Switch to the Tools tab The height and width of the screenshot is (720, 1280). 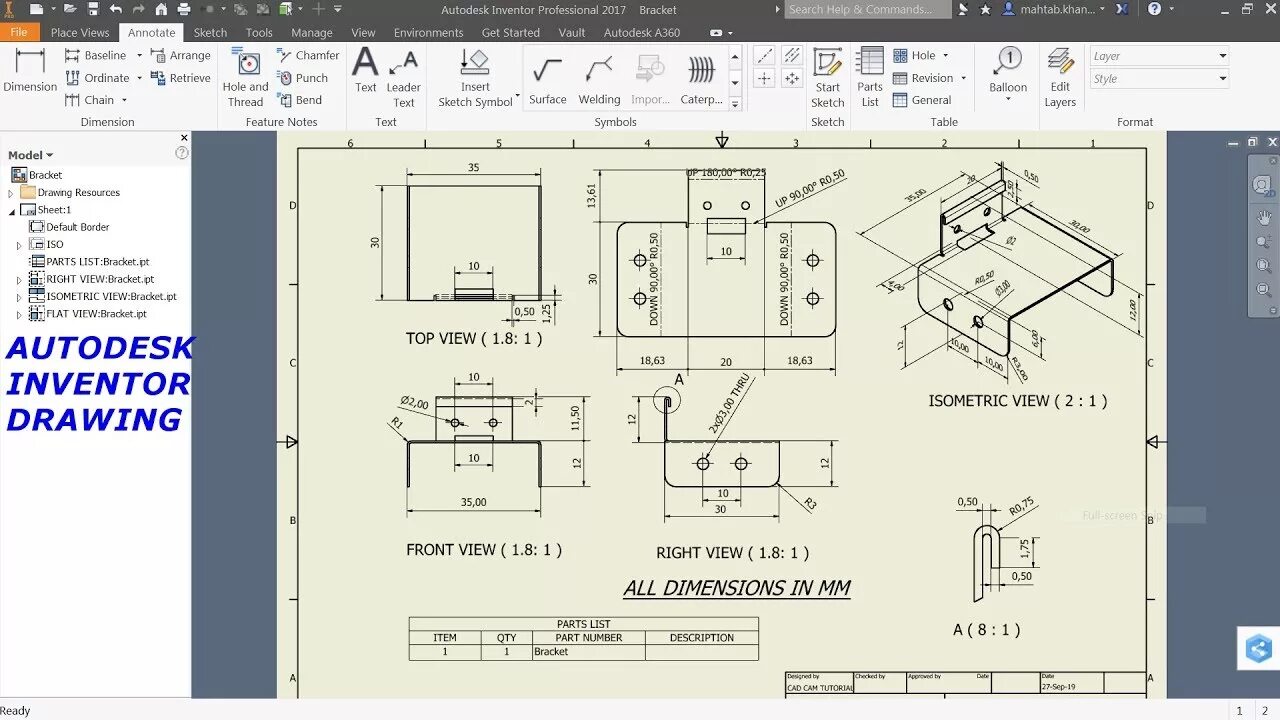[x=259, y=32]
